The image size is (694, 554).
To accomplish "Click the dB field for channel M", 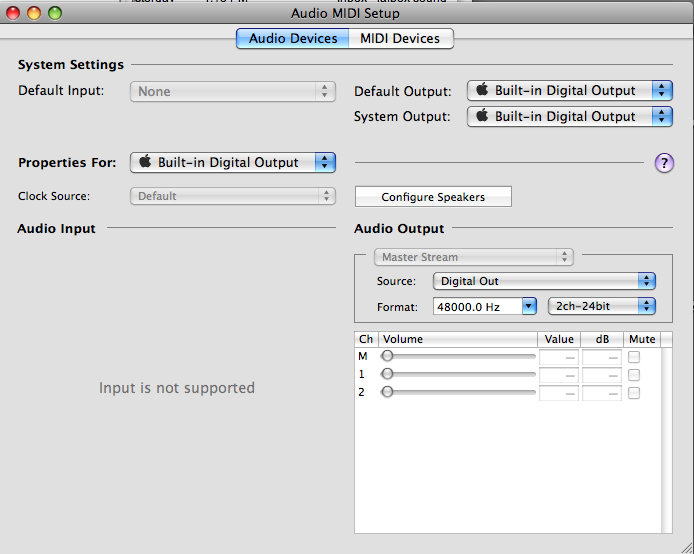I will (x=601, y=357).
